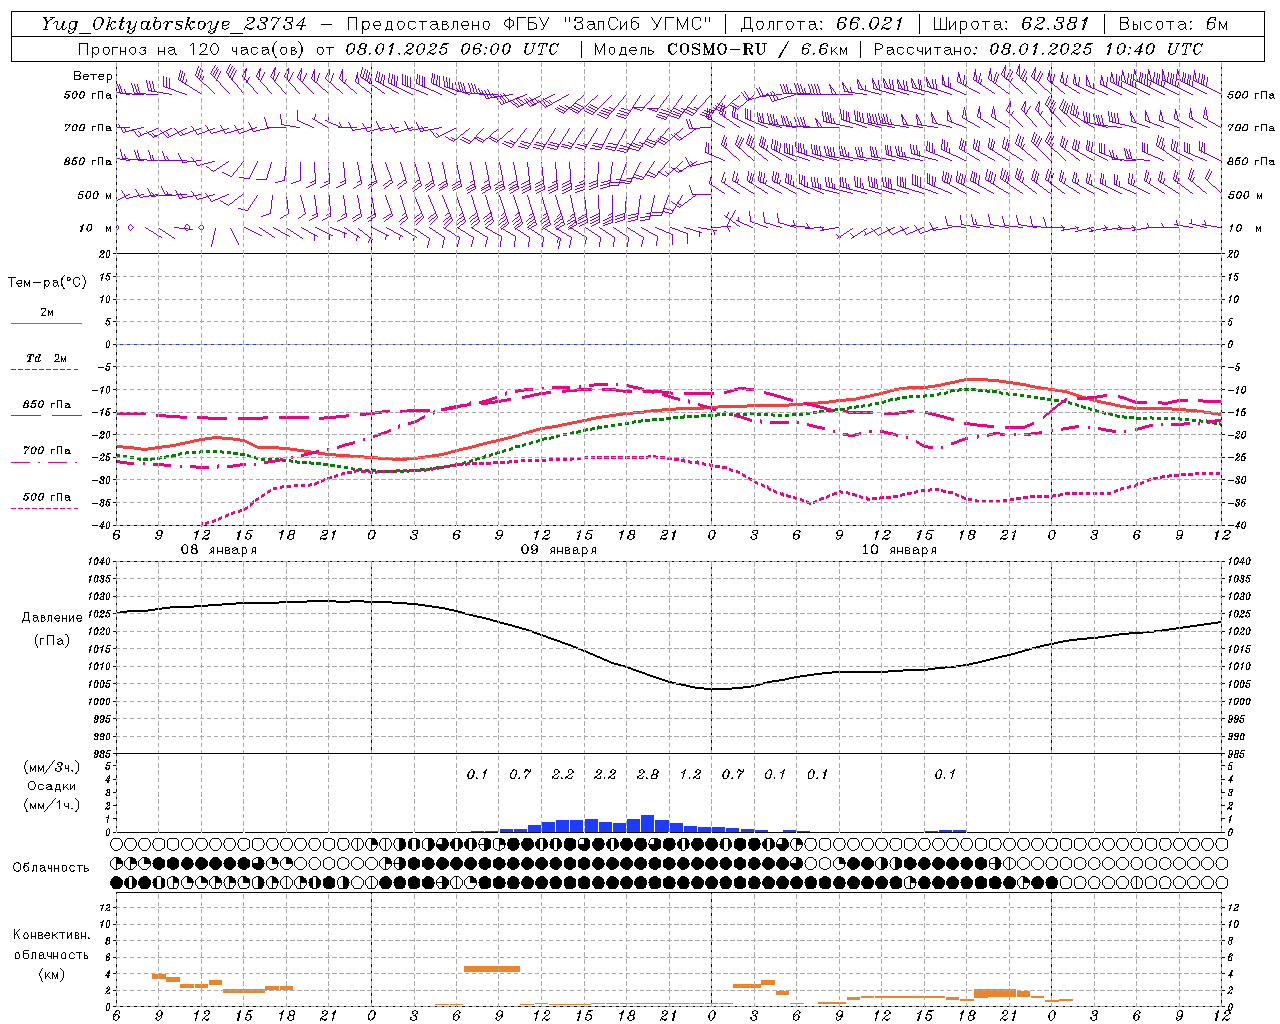Screen dimensions: 1280x1024
Task: Click the Широта: 62.381 header value
Action: [x=1010, y=24]
